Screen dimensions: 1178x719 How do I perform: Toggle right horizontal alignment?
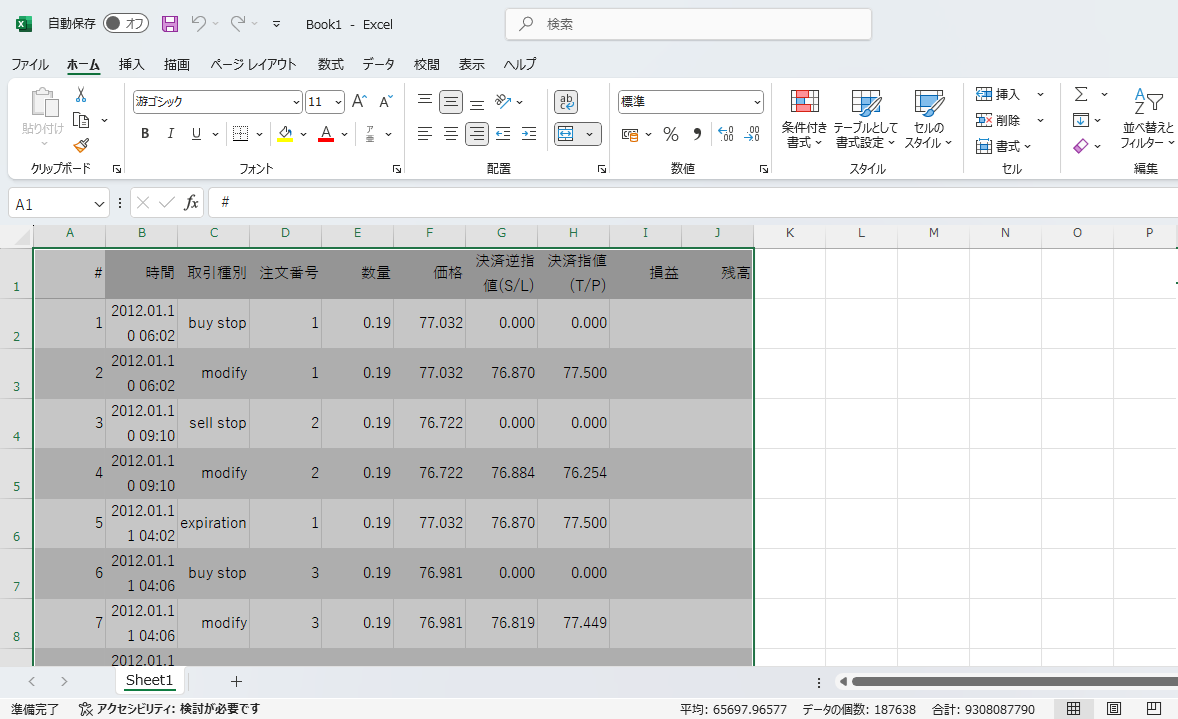click(477, 134)
